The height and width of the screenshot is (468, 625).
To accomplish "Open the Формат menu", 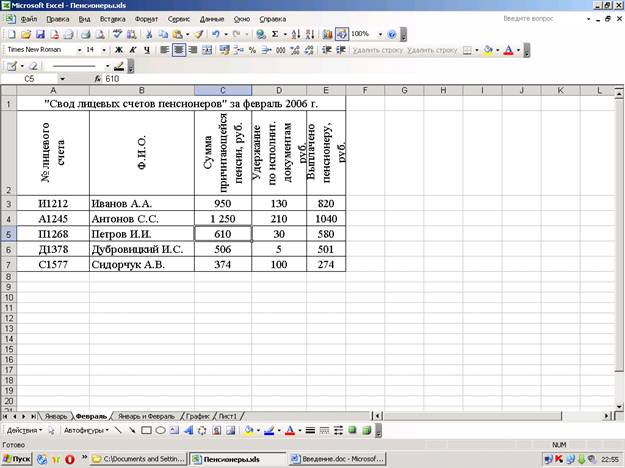I will tap(145, 19).
